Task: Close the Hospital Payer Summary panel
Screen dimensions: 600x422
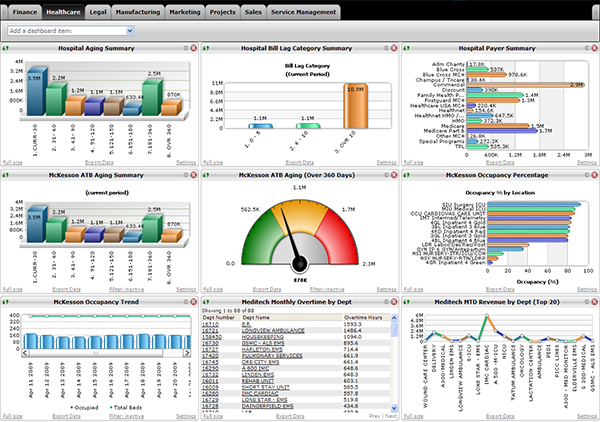Action: [x=595, y=48]
